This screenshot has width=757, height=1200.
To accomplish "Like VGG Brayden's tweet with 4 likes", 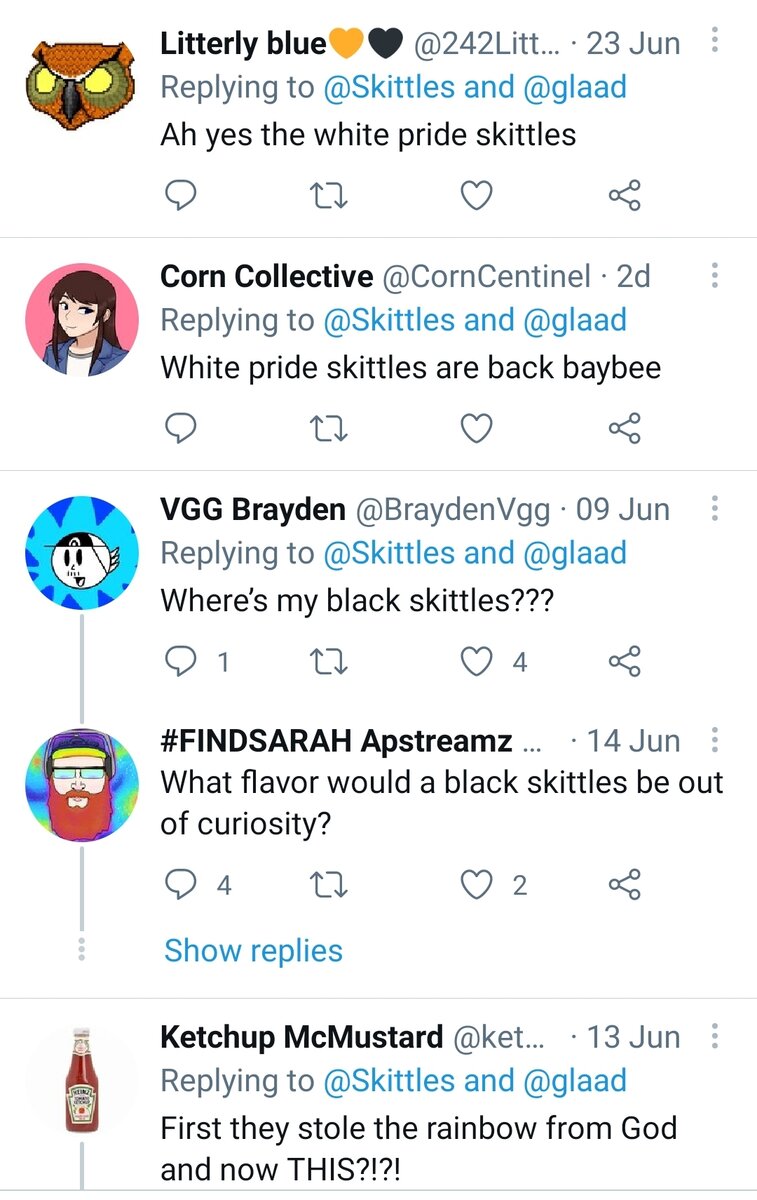I will [476, 661].
